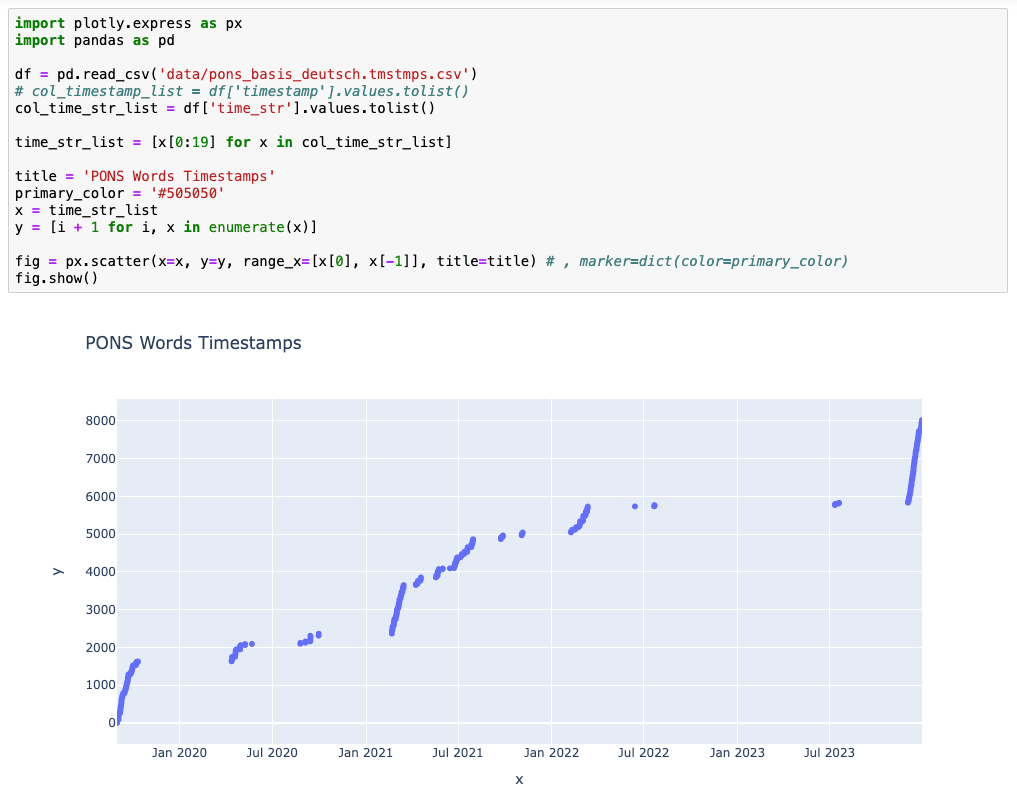Select the chart title 'PONS Words Timestamps'
The height and width of the screenshot is (797, 1017).
(193, 343)
